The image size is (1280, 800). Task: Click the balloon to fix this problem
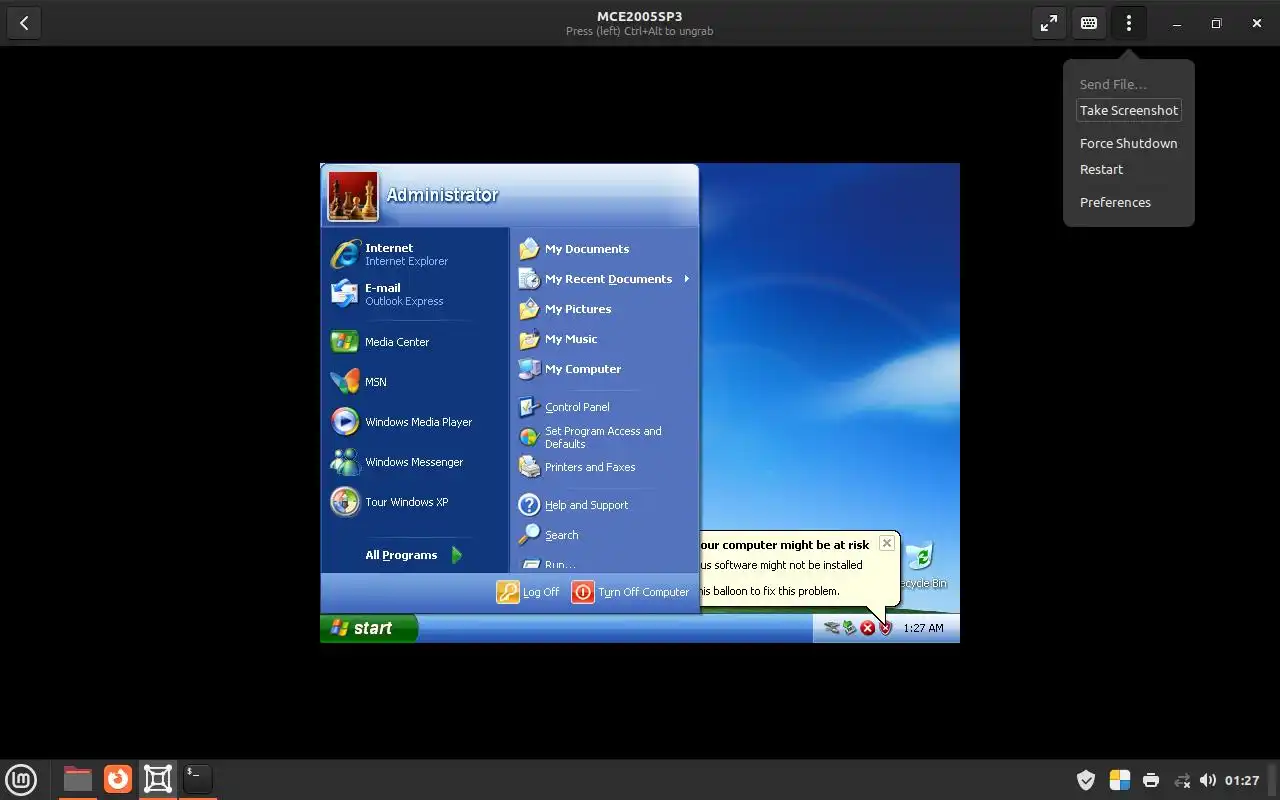point(769,591)
